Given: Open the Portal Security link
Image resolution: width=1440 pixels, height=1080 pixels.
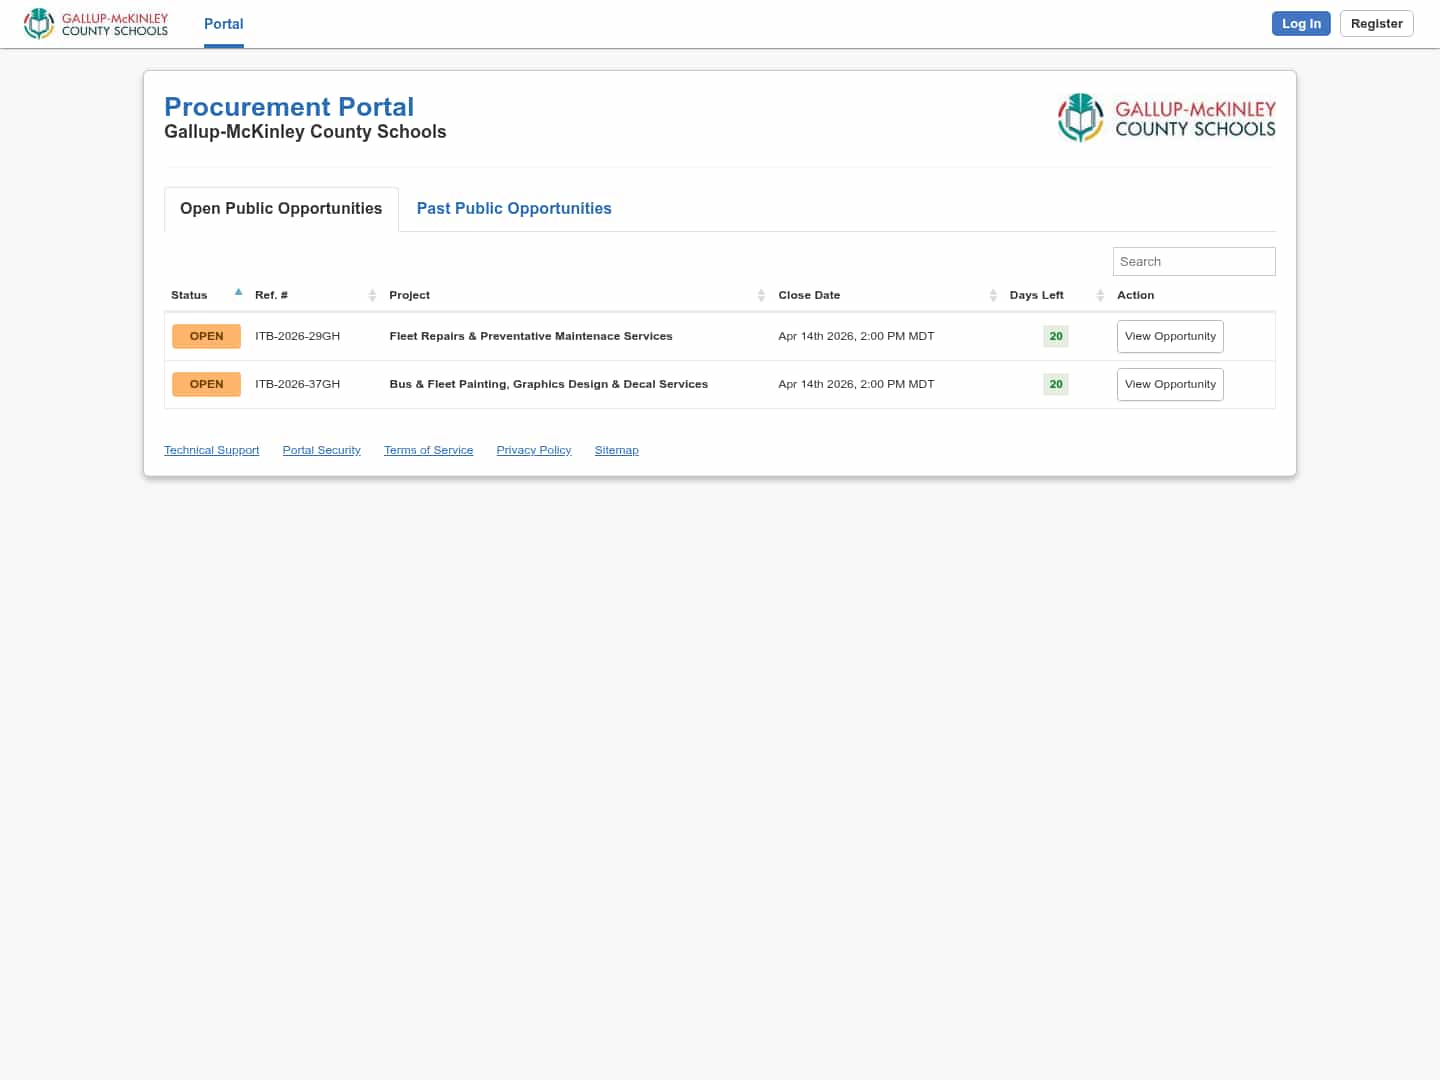Looking at the screenshot, I should tap(321, 450).
